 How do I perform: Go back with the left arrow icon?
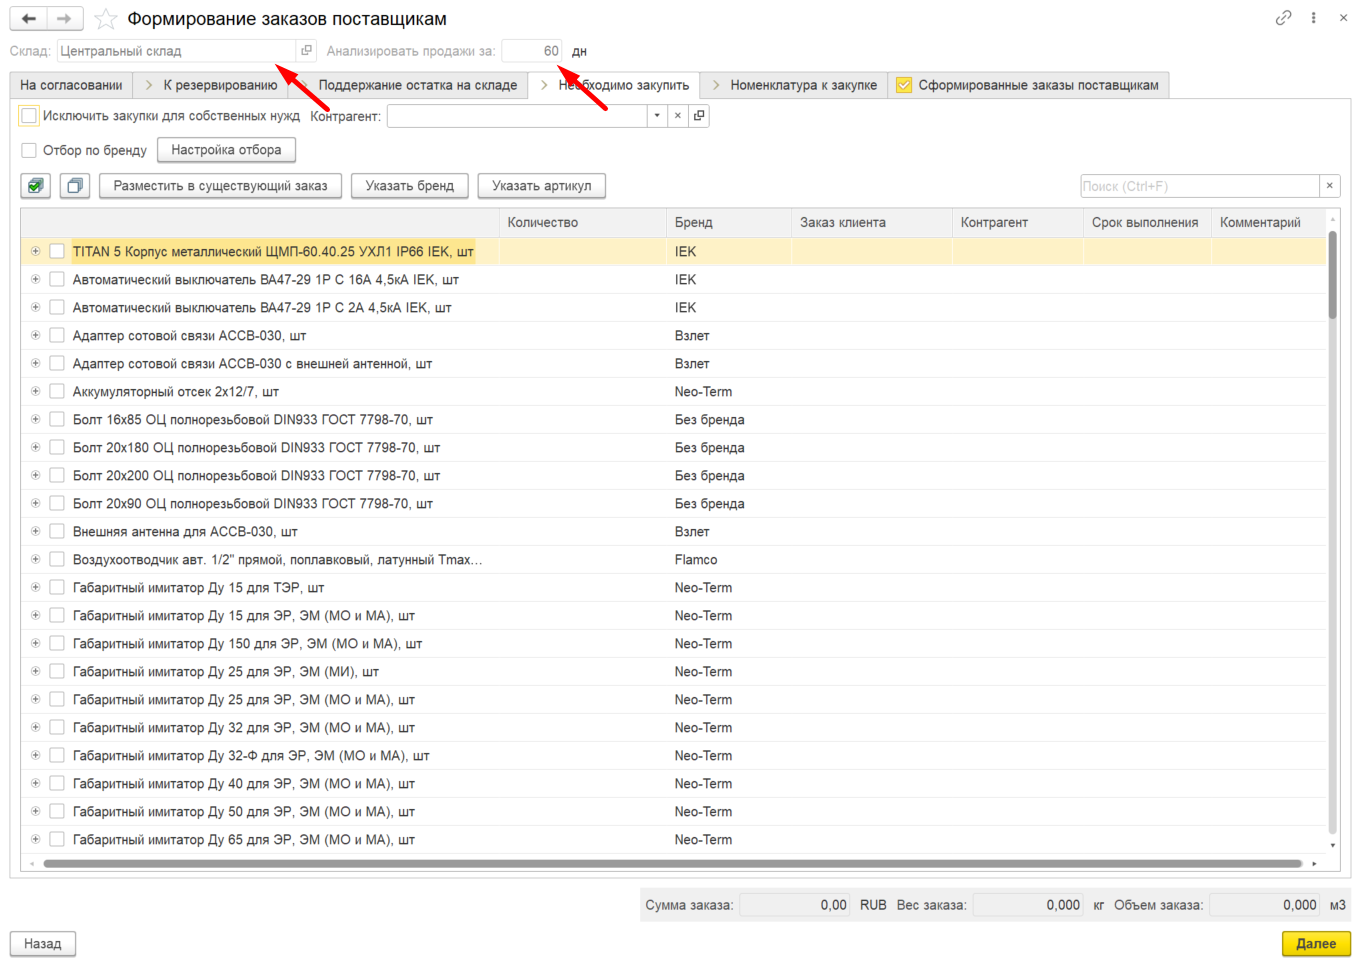click(28, 19)
